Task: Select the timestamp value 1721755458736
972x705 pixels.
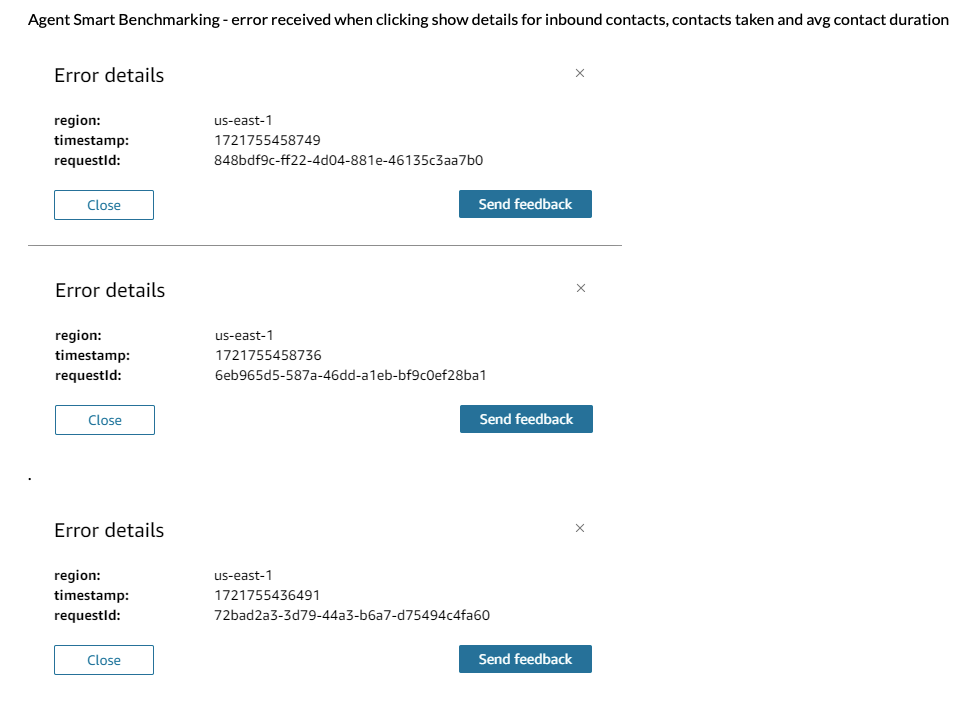Action: pyautogui.click(x=268, y=355)
